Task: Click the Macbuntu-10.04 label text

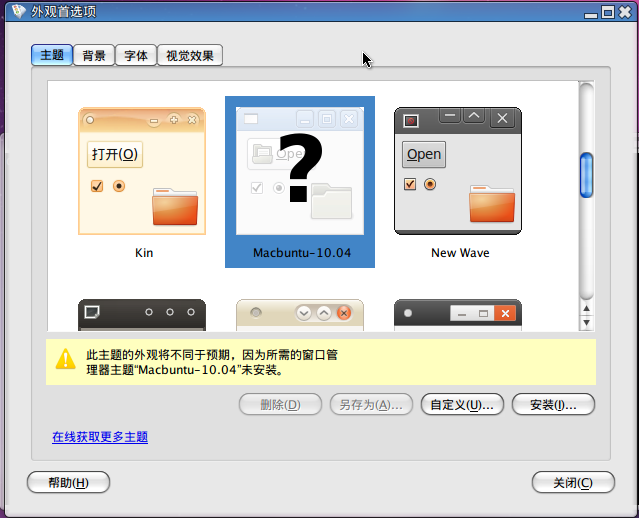Action: [302, 253]
